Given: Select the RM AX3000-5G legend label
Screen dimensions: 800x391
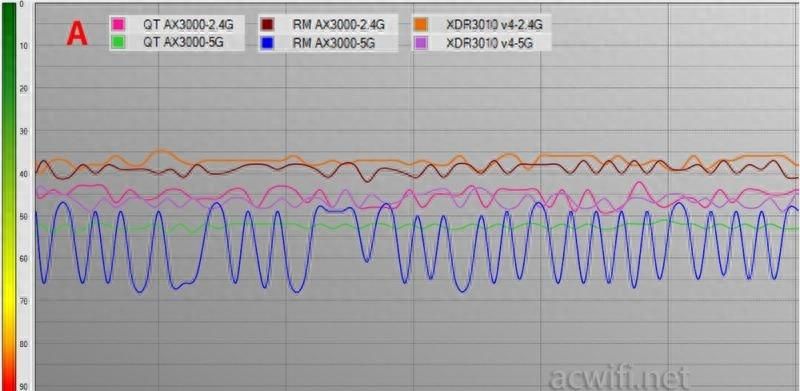Looking at the screenshot, I should point(334,43).
